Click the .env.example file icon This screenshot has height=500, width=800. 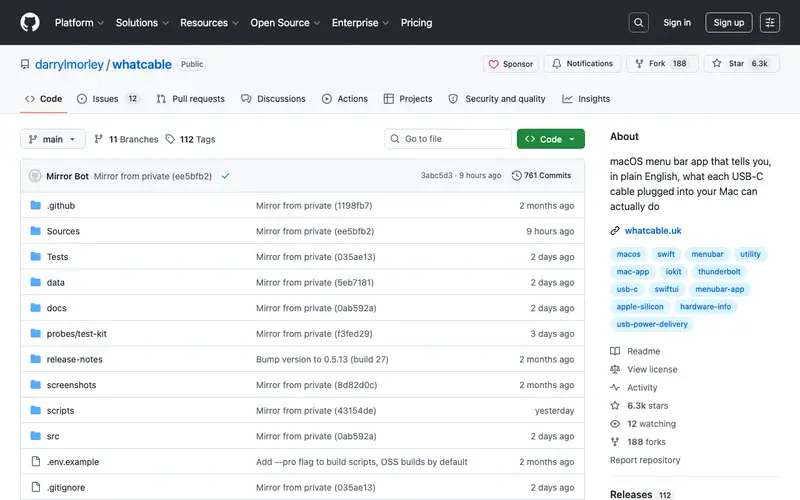pos(36,461)
